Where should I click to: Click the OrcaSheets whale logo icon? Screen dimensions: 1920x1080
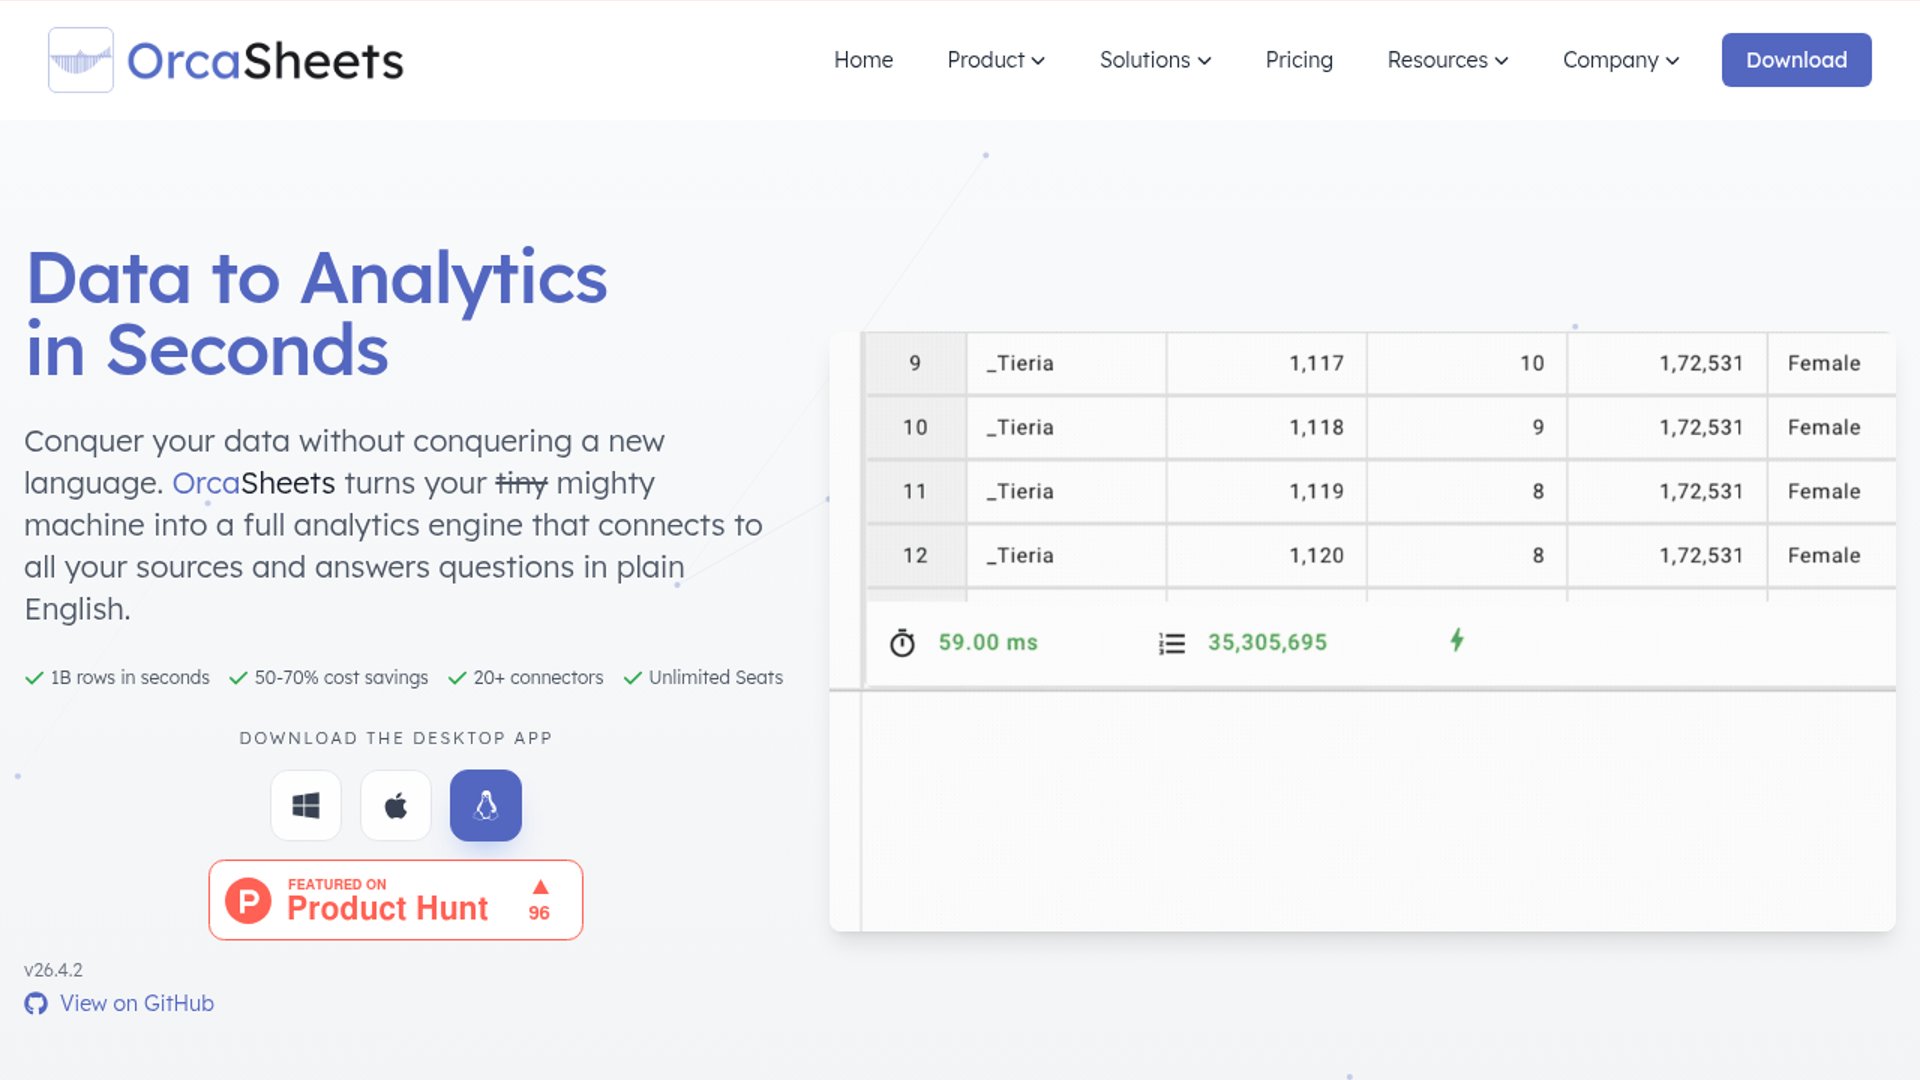pos(80,60)
